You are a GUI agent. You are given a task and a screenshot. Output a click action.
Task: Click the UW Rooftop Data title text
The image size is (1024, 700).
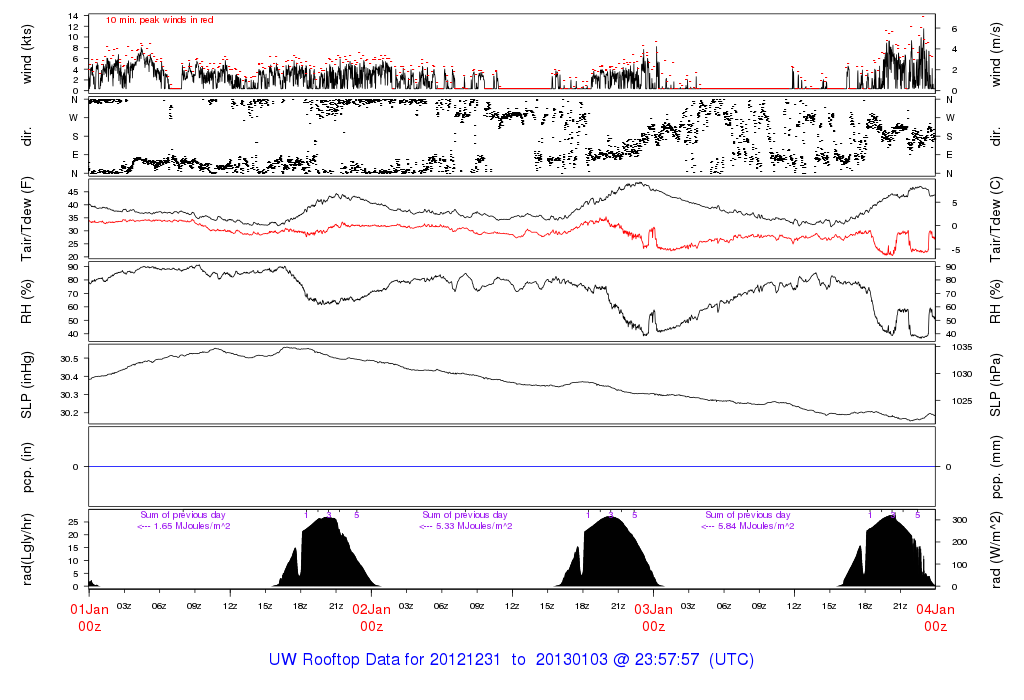pos(511,660)
